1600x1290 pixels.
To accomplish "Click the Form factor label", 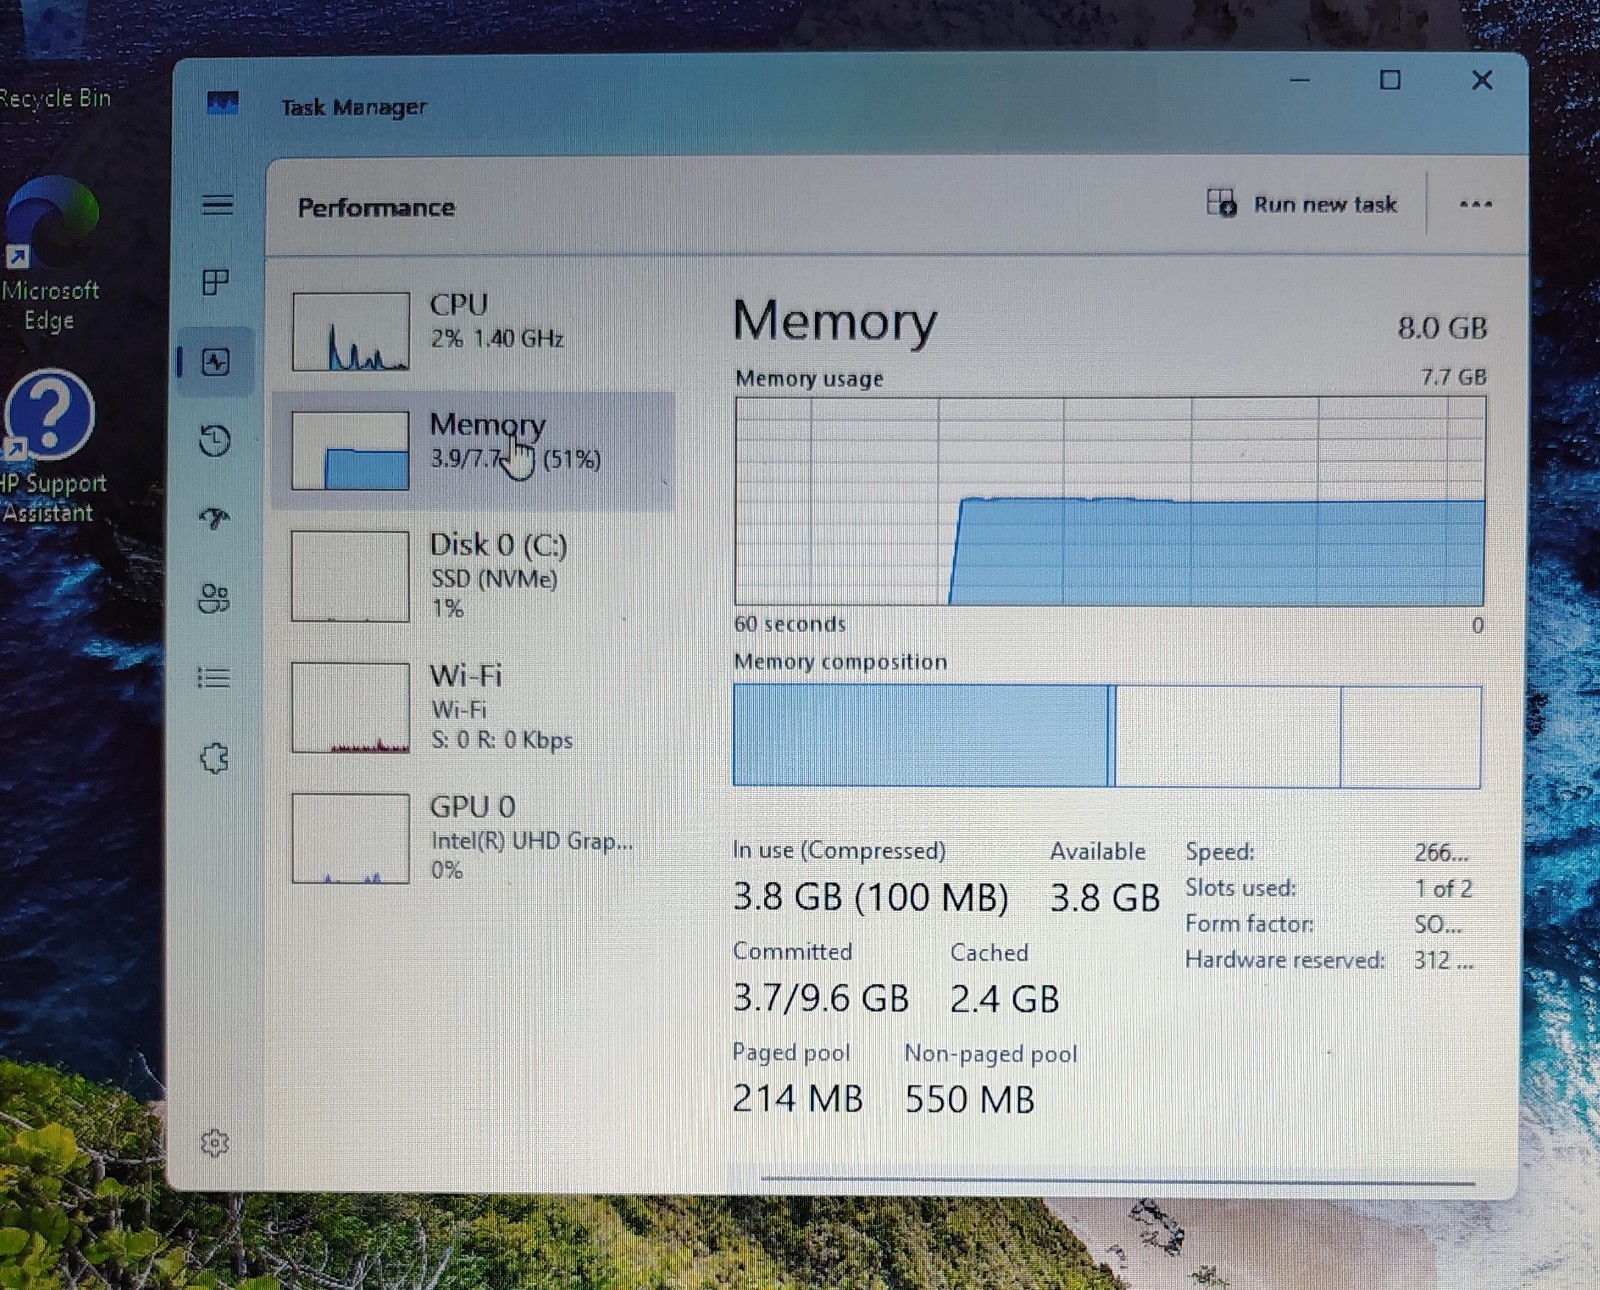I will click(x=1249, y=924).
